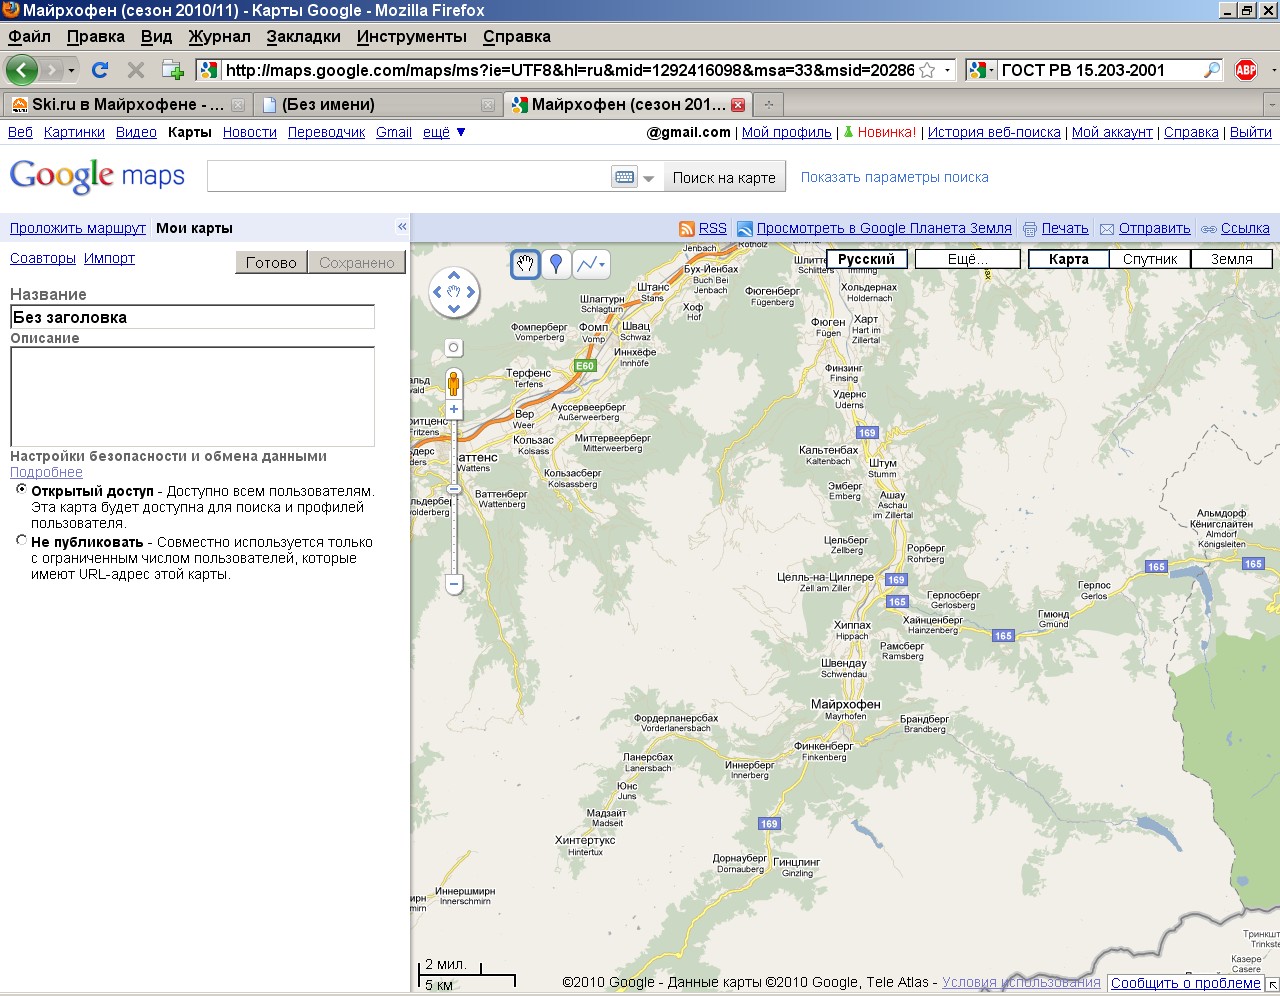Image resolution: width=1280 pixels, height=996 pixels.
Task: Open the Файл menu
Action: click(x=29, y=36)
